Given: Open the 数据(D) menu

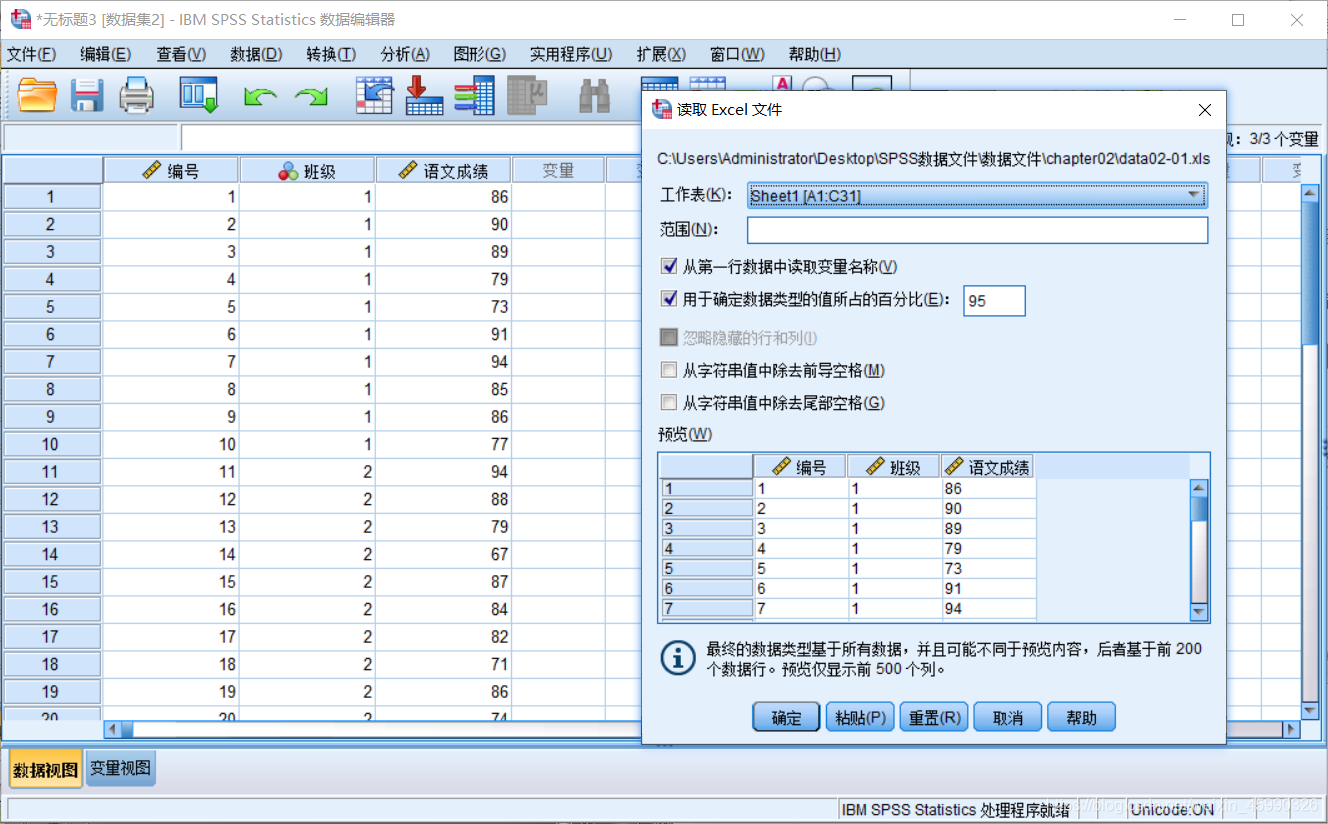Looking at the screenshot, I should (255, 54).
